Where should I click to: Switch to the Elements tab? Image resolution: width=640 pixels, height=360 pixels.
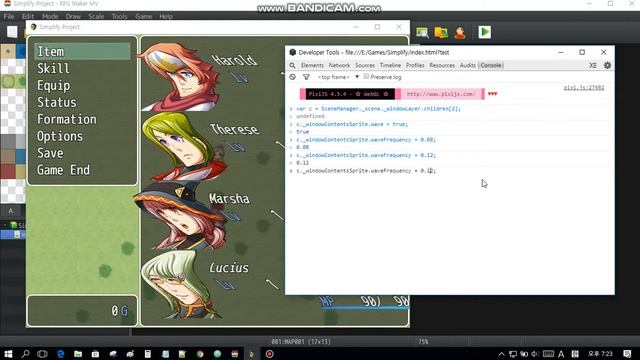[312, 65]
